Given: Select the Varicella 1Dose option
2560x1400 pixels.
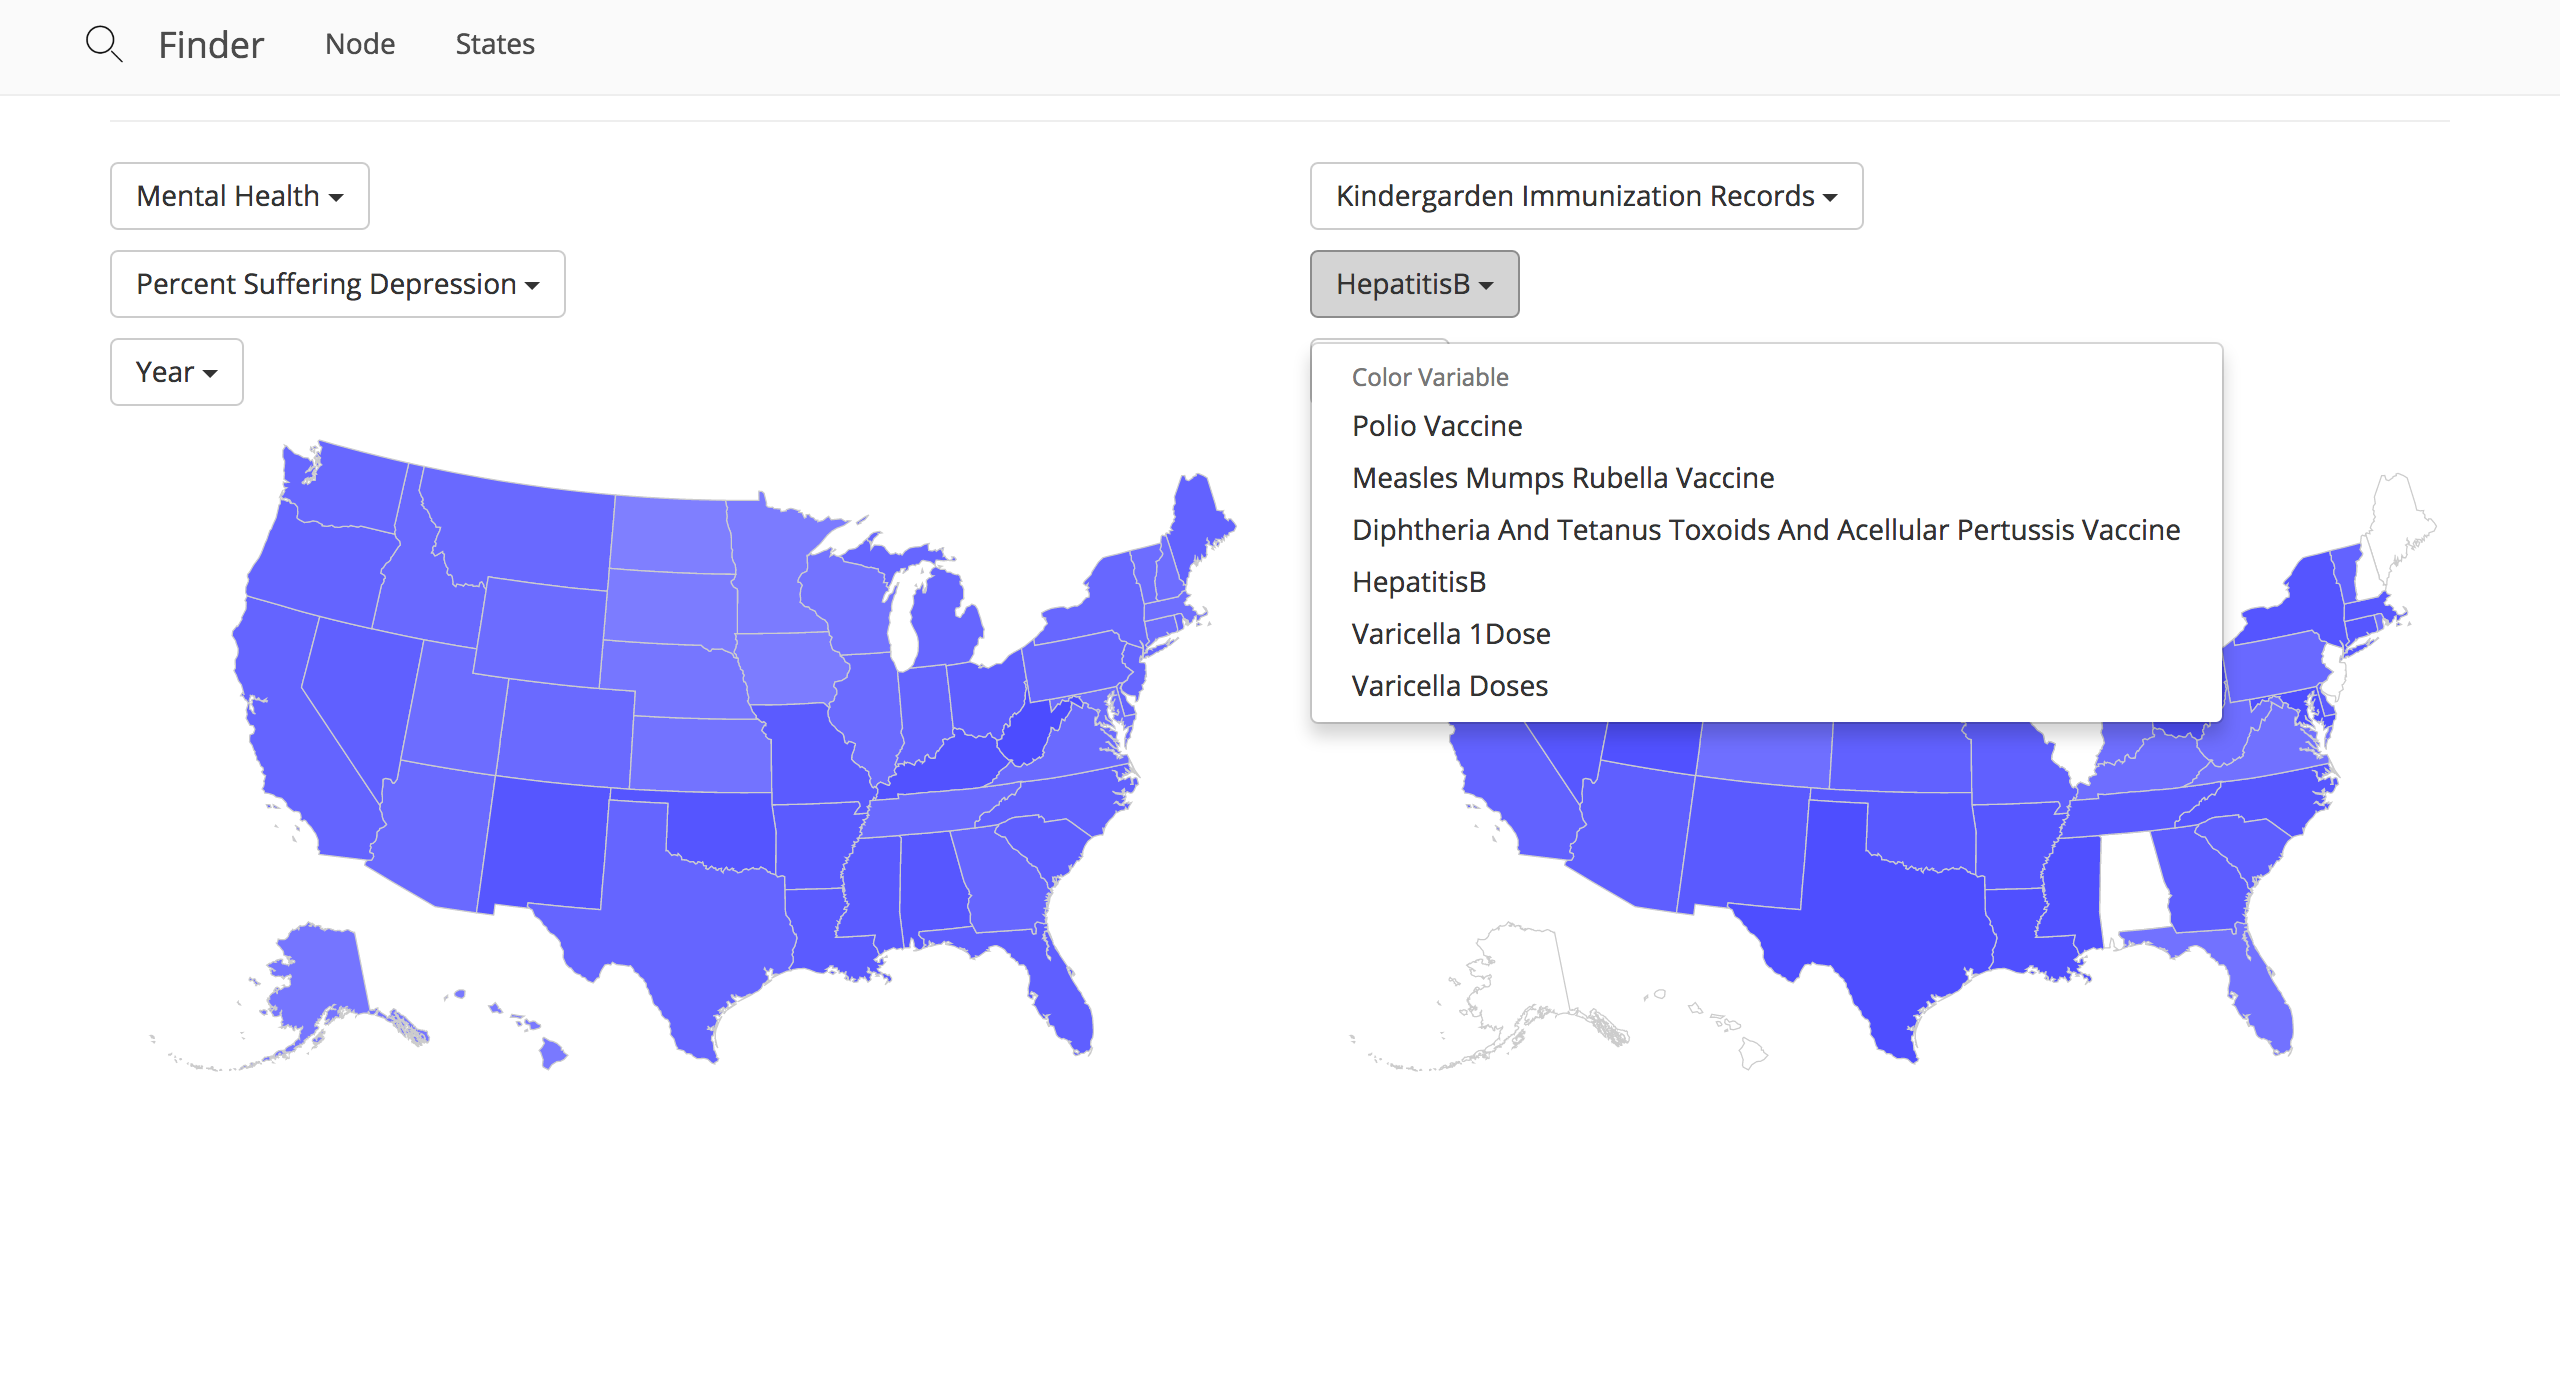Looking at the screenshot, I should [x=1451, y=634].
